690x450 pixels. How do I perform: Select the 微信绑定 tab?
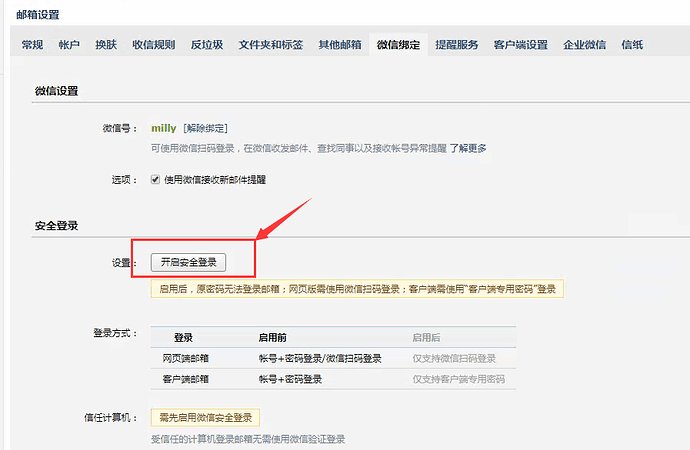[x=397, y=45]
